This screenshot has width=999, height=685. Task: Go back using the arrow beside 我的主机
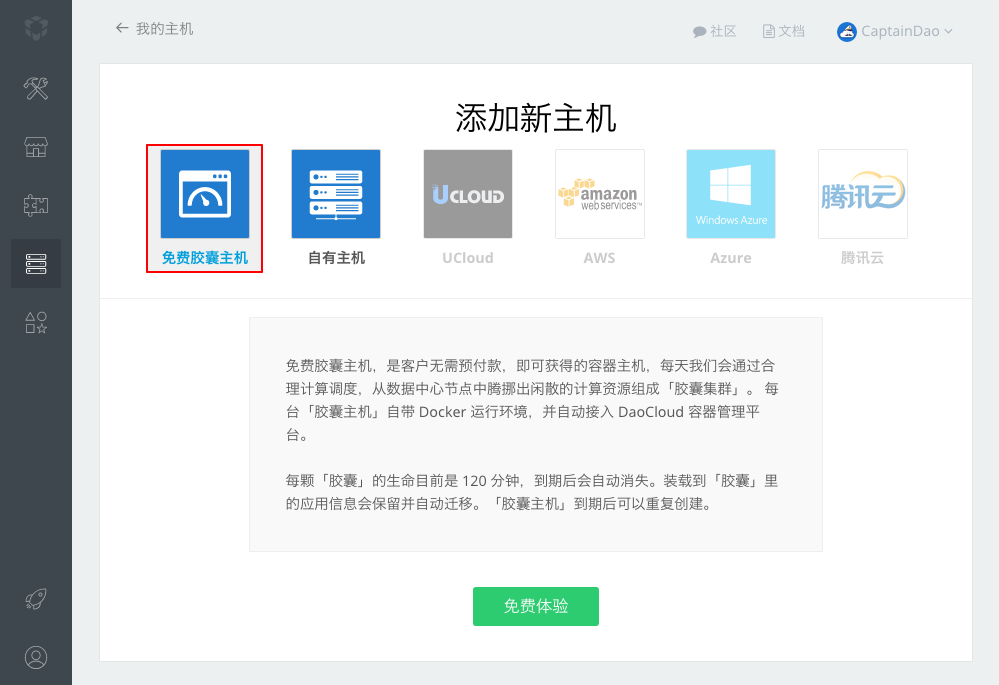point(122,28)
